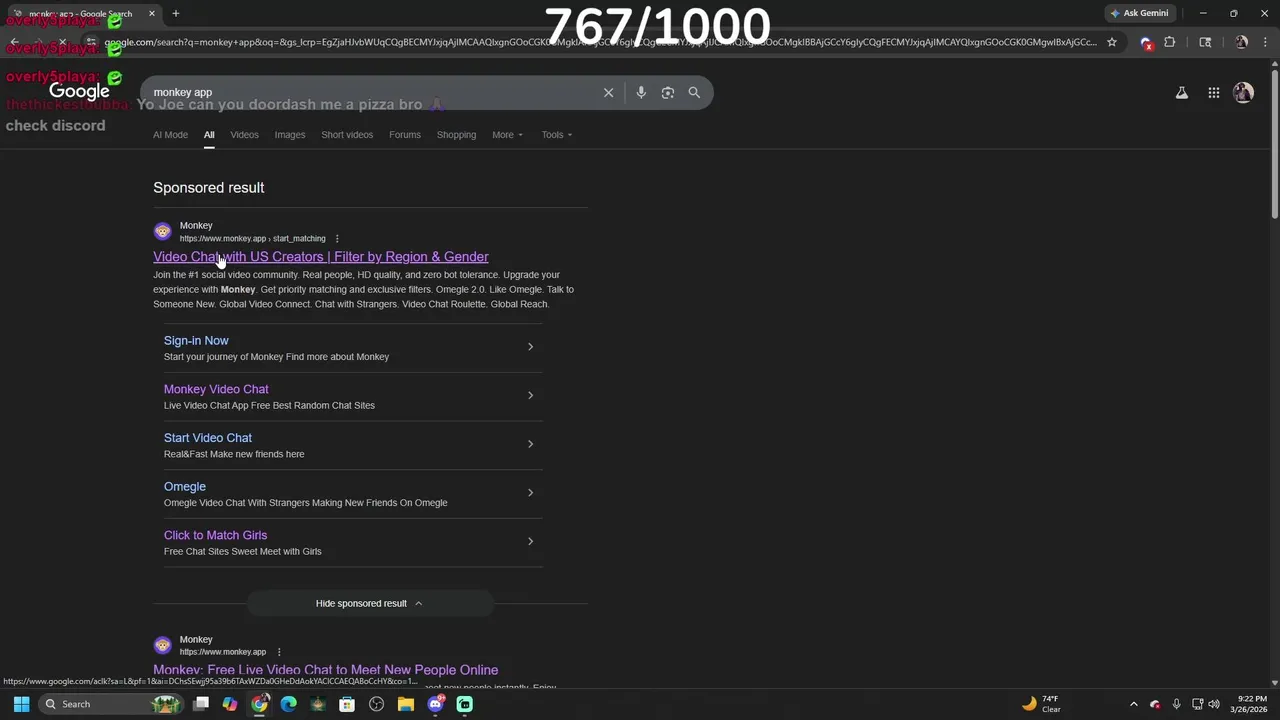The height and width of the screenshot is (720, 1280).
Task: Open volume control in system tray
Action: tap(1214, 704)
